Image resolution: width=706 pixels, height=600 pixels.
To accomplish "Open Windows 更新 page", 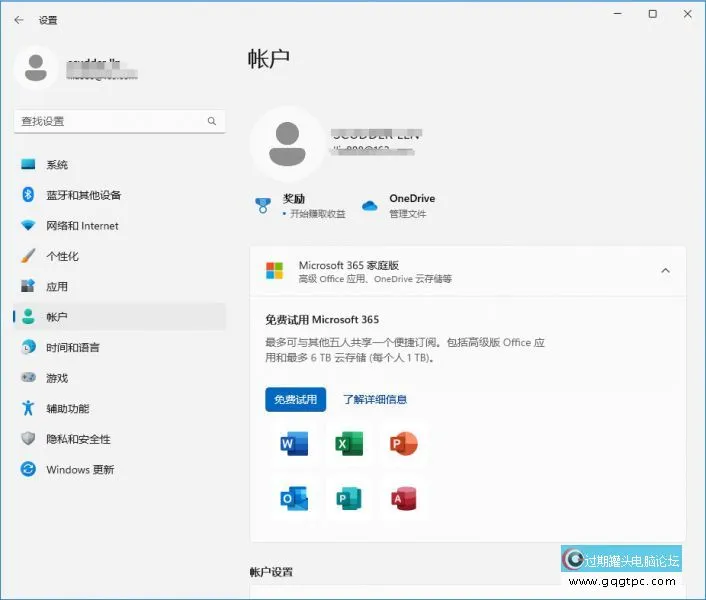I will [80, 470].
